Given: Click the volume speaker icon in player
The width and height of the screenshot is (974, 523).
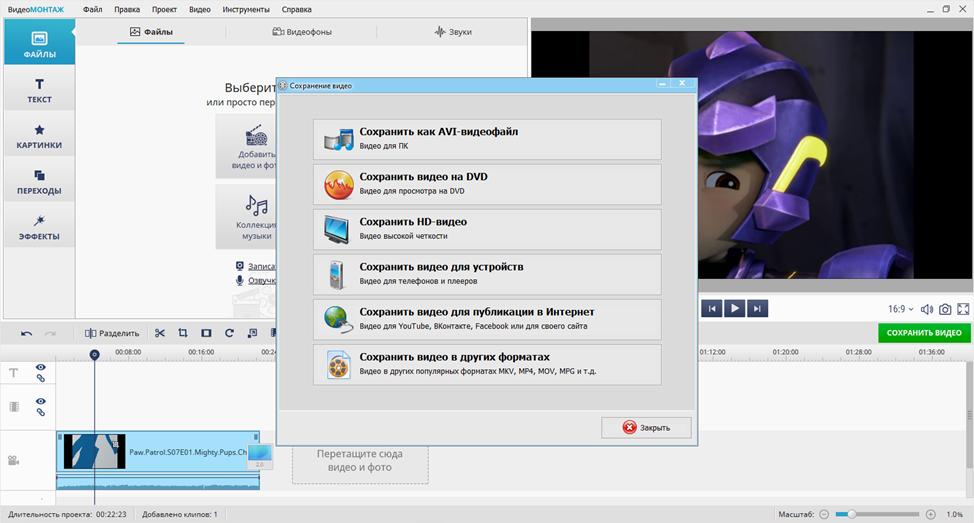Looking at the screenshot, I should [x=927, y=309].
